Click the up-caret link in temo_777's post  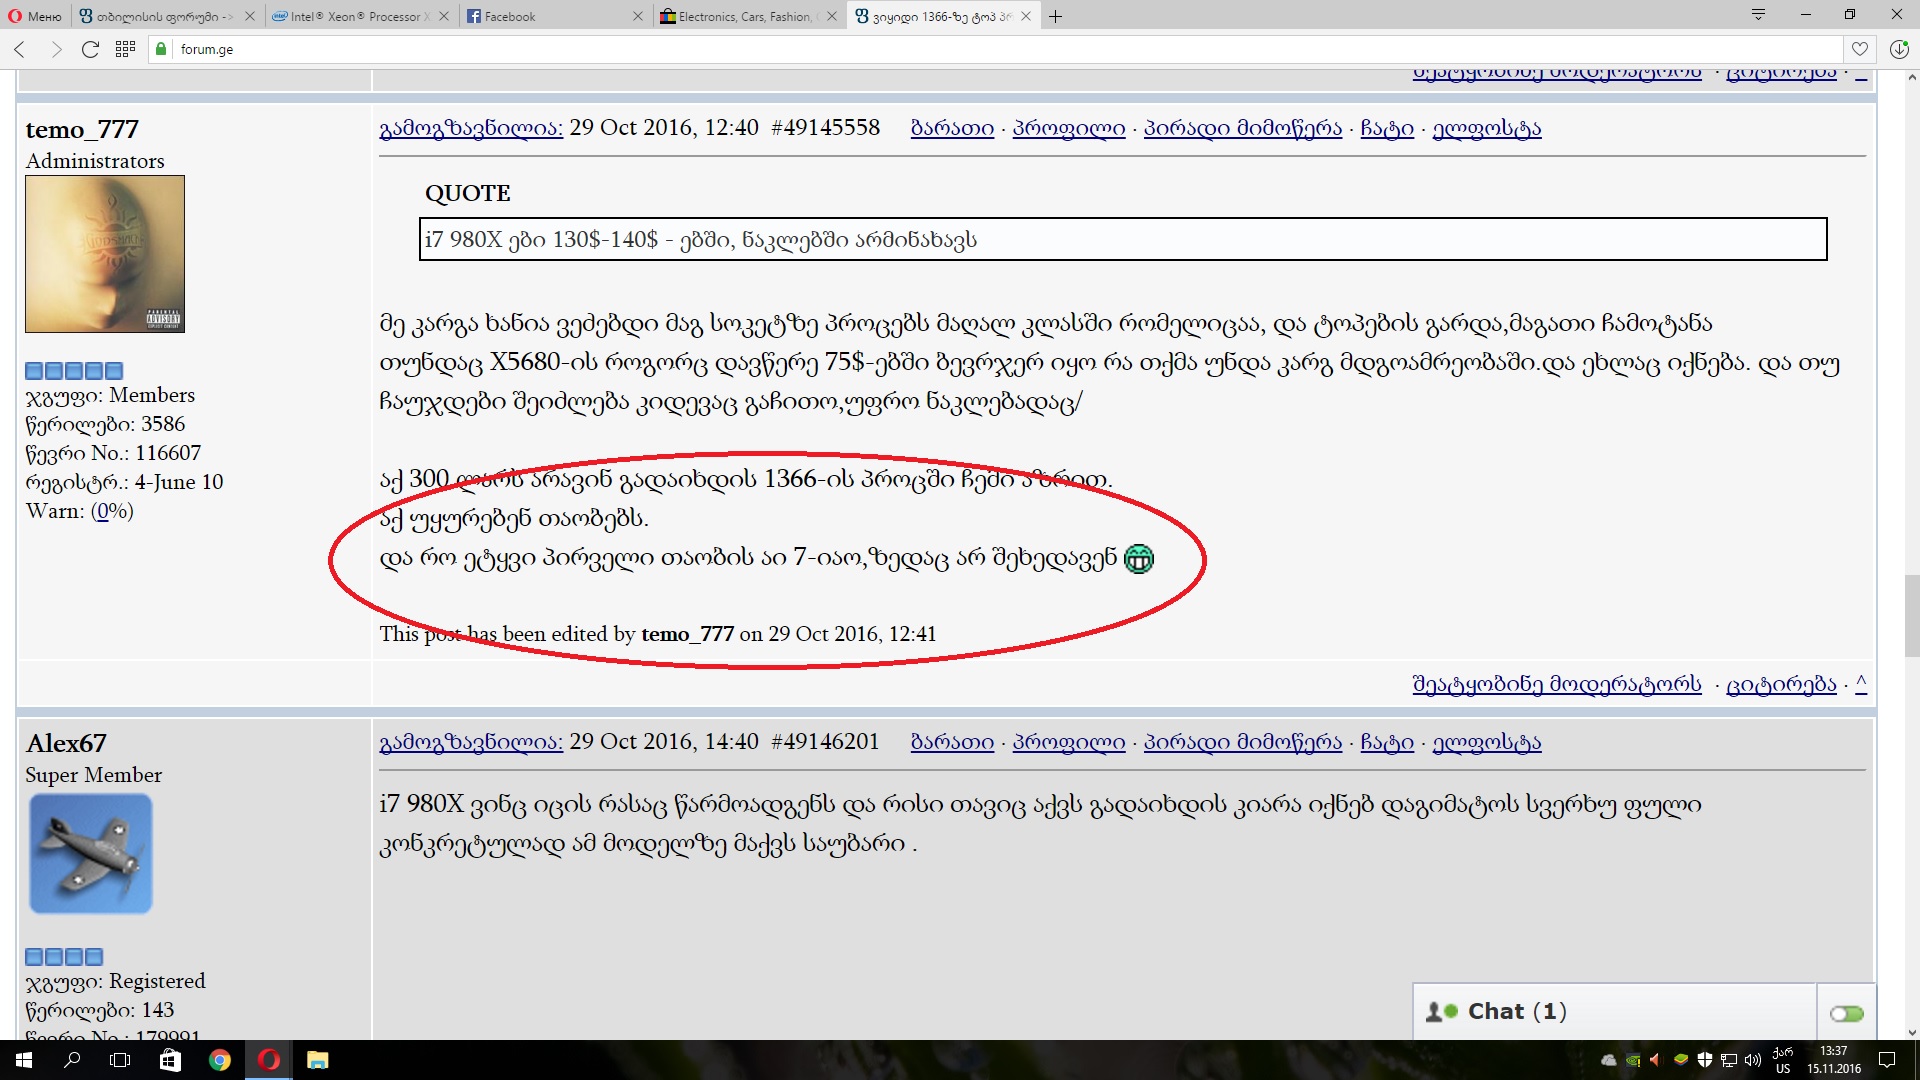point(1860,683)
